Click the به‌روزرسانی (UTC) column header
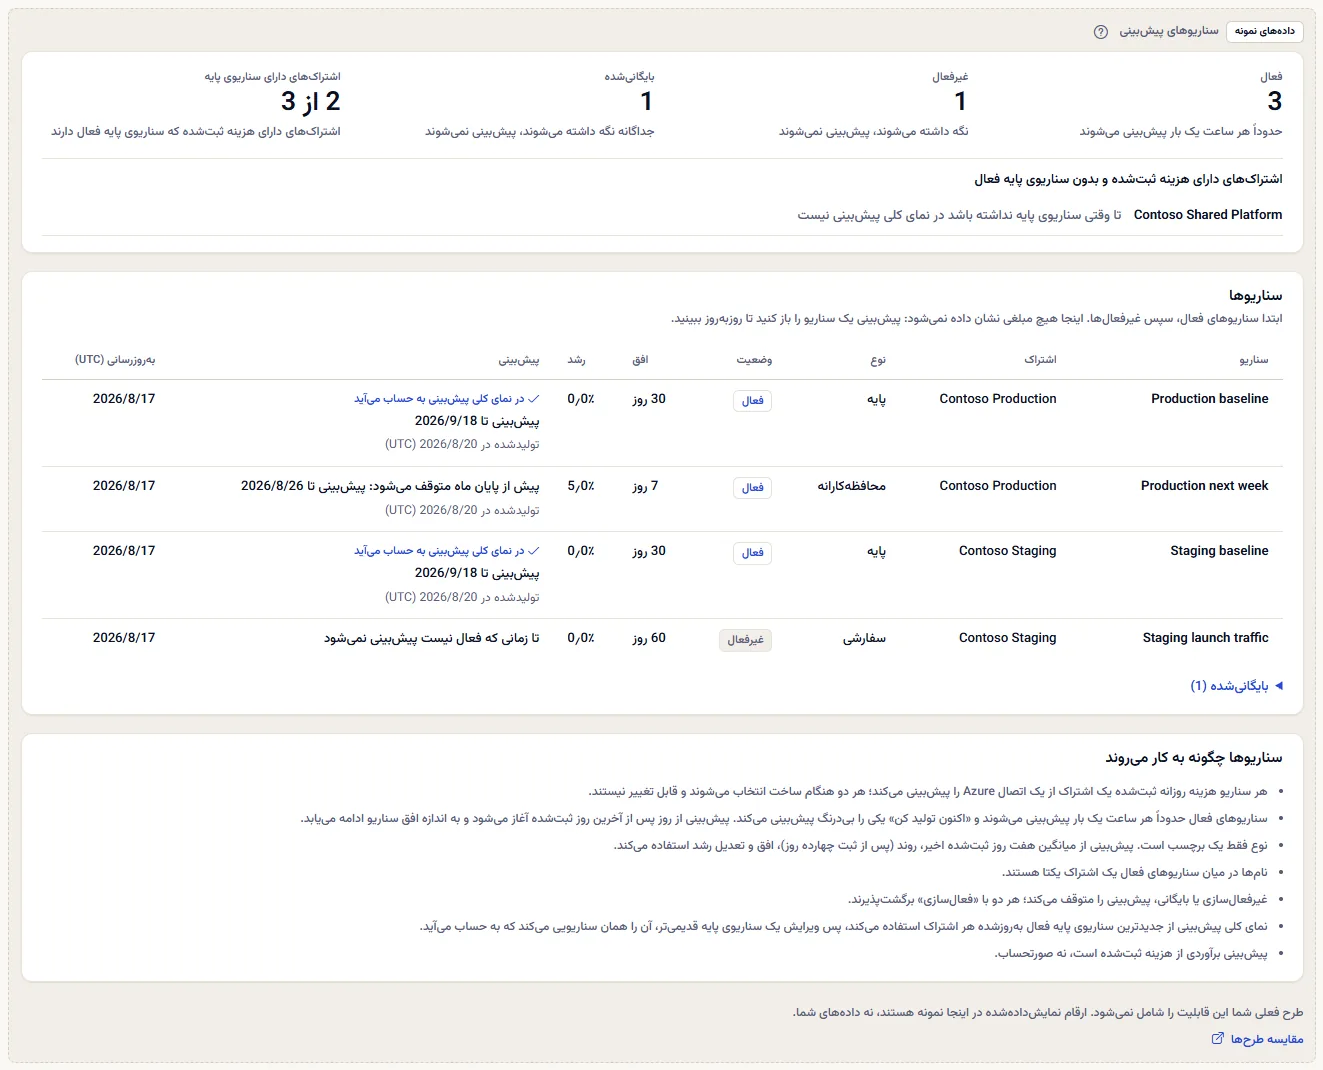 [115, 360]
